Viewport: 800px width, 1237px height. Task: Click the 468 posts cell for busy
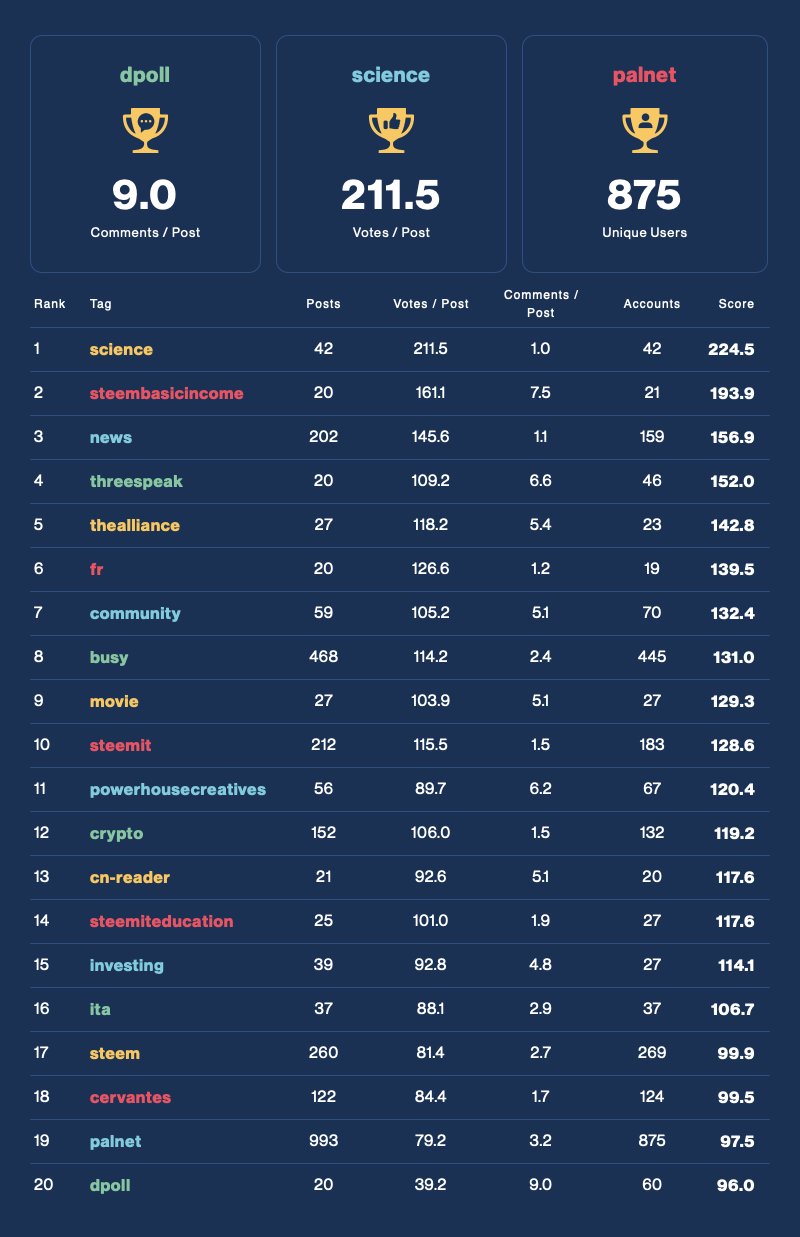click(323, 657)
